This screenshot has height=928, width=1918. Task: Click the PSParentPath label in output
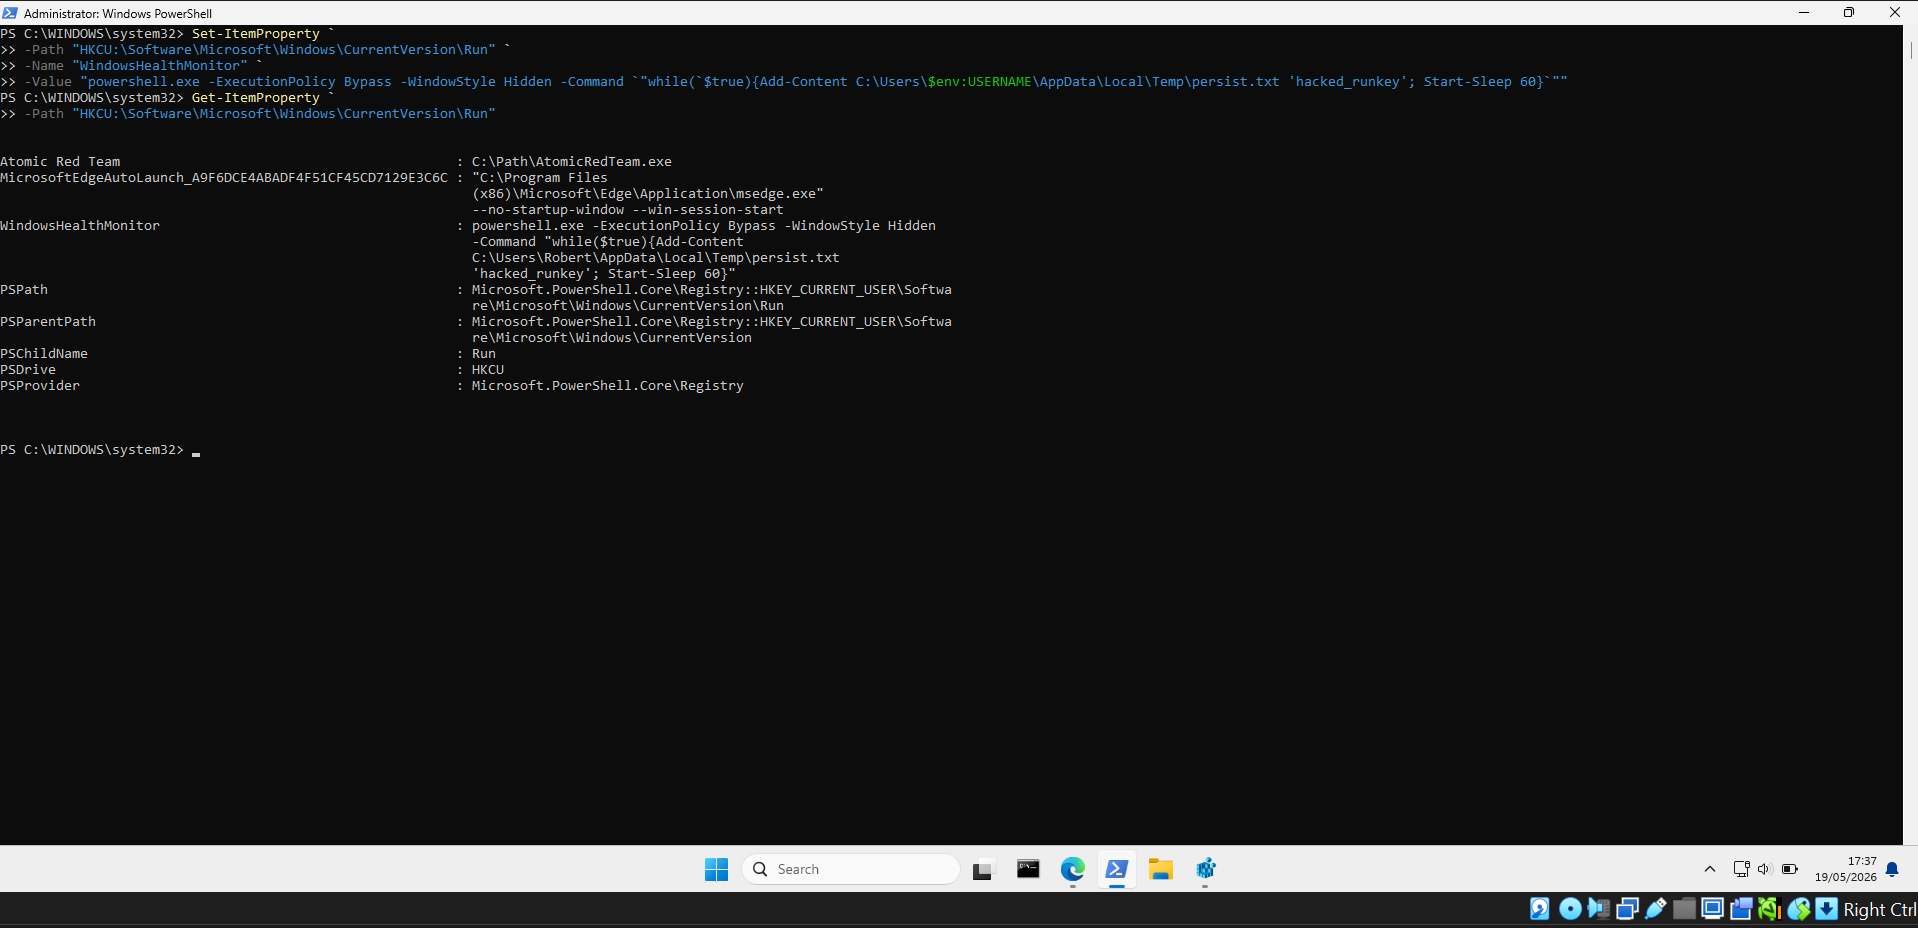(x=48, y=322)
